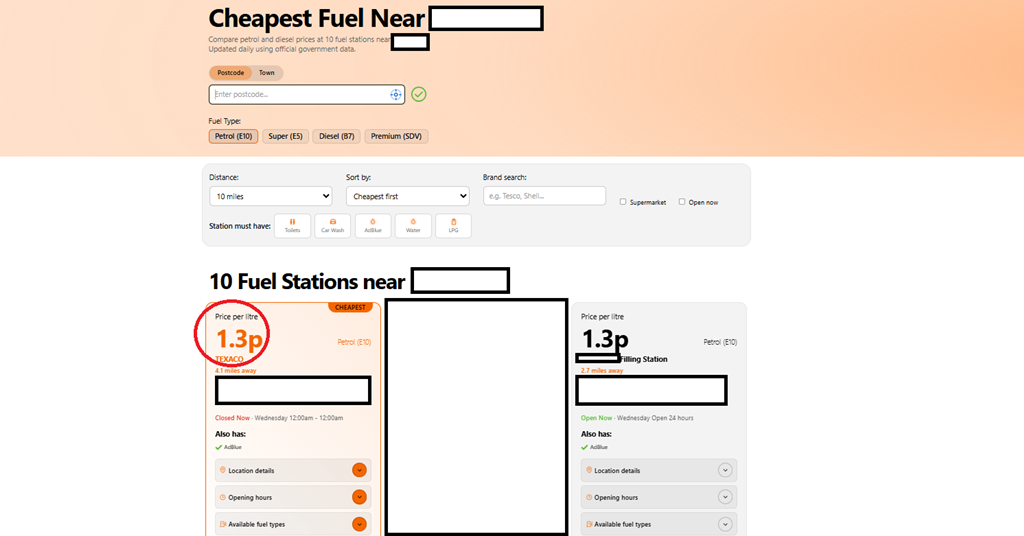Choose Super (E5) fuel type
Screen dimensions: 1024x536
coord(285,136)
